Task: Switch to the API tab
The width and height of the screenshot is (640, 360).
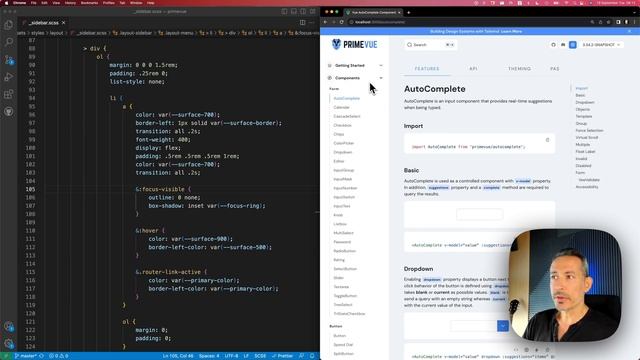Action: [x=473, y=69]
